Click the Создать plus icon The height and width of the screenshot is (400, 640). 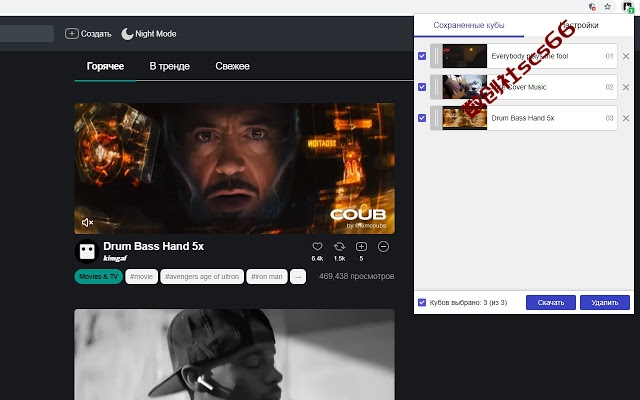pos(72,33)
